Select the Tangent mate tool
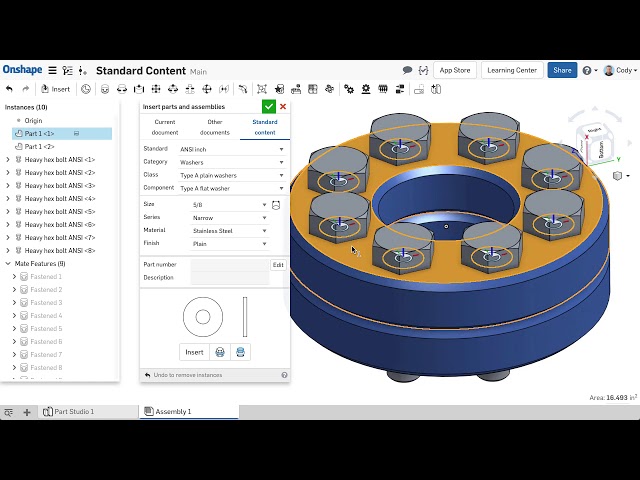 tap(243, 89)
